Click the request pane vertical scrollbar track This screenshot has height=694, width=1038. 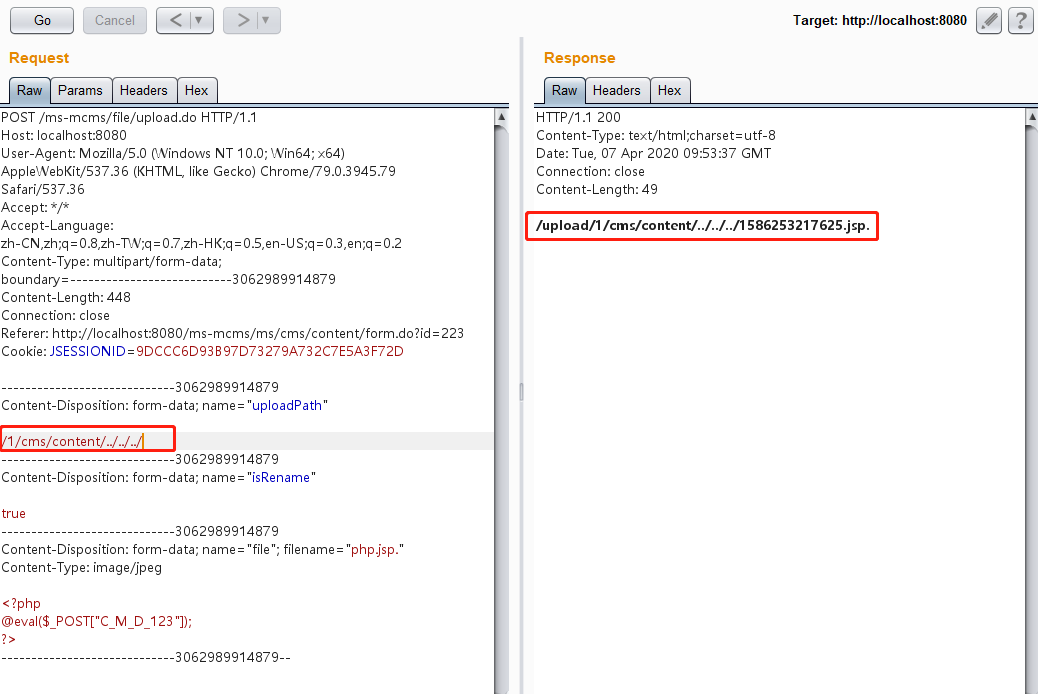click(x=501, y=411)
